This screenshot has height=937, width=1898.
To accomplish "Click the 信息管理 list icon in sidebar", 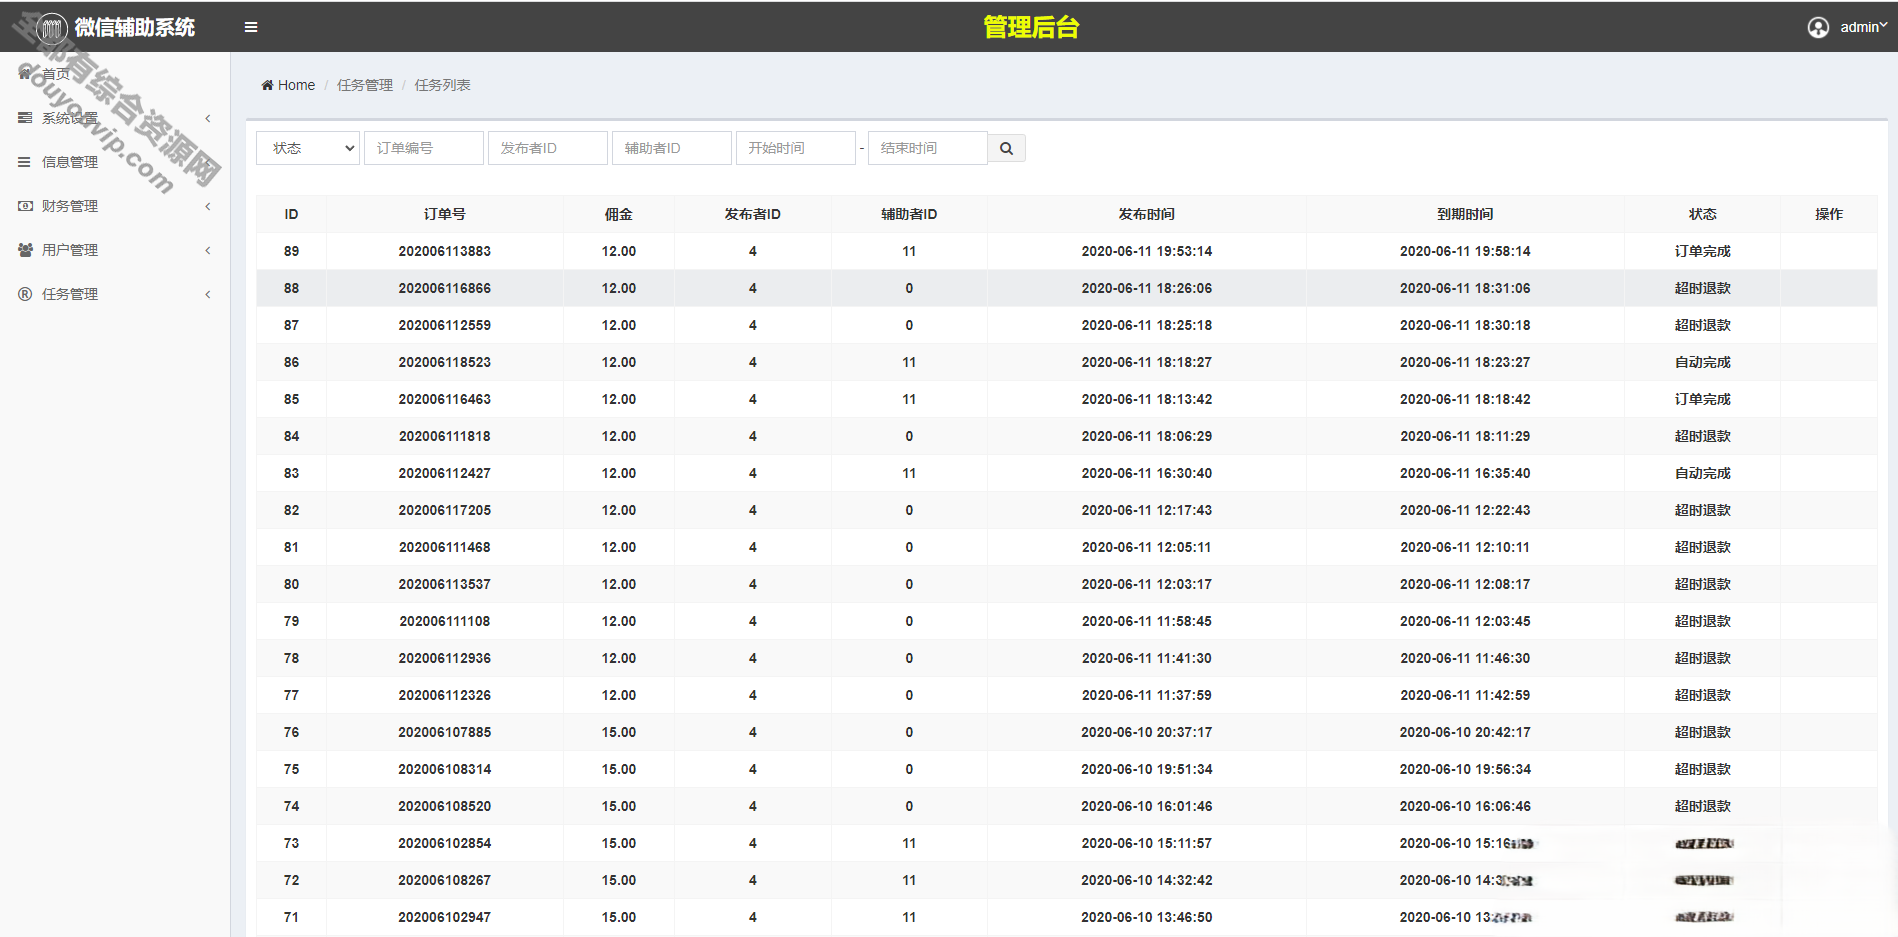I will [24, 162].
